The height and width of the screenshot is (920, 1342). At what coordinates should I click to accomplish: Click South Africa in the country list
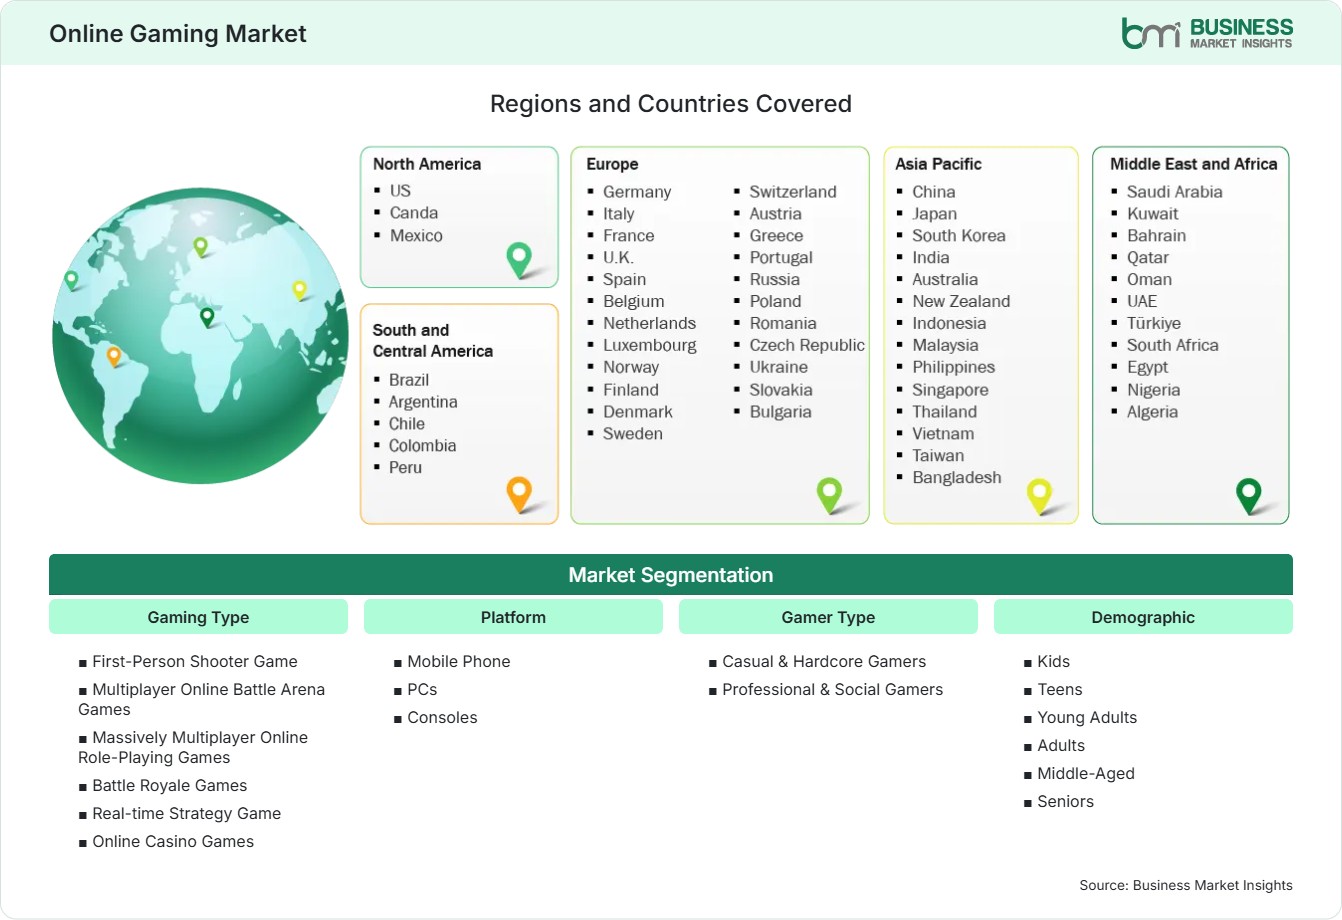click(1173, 345)
